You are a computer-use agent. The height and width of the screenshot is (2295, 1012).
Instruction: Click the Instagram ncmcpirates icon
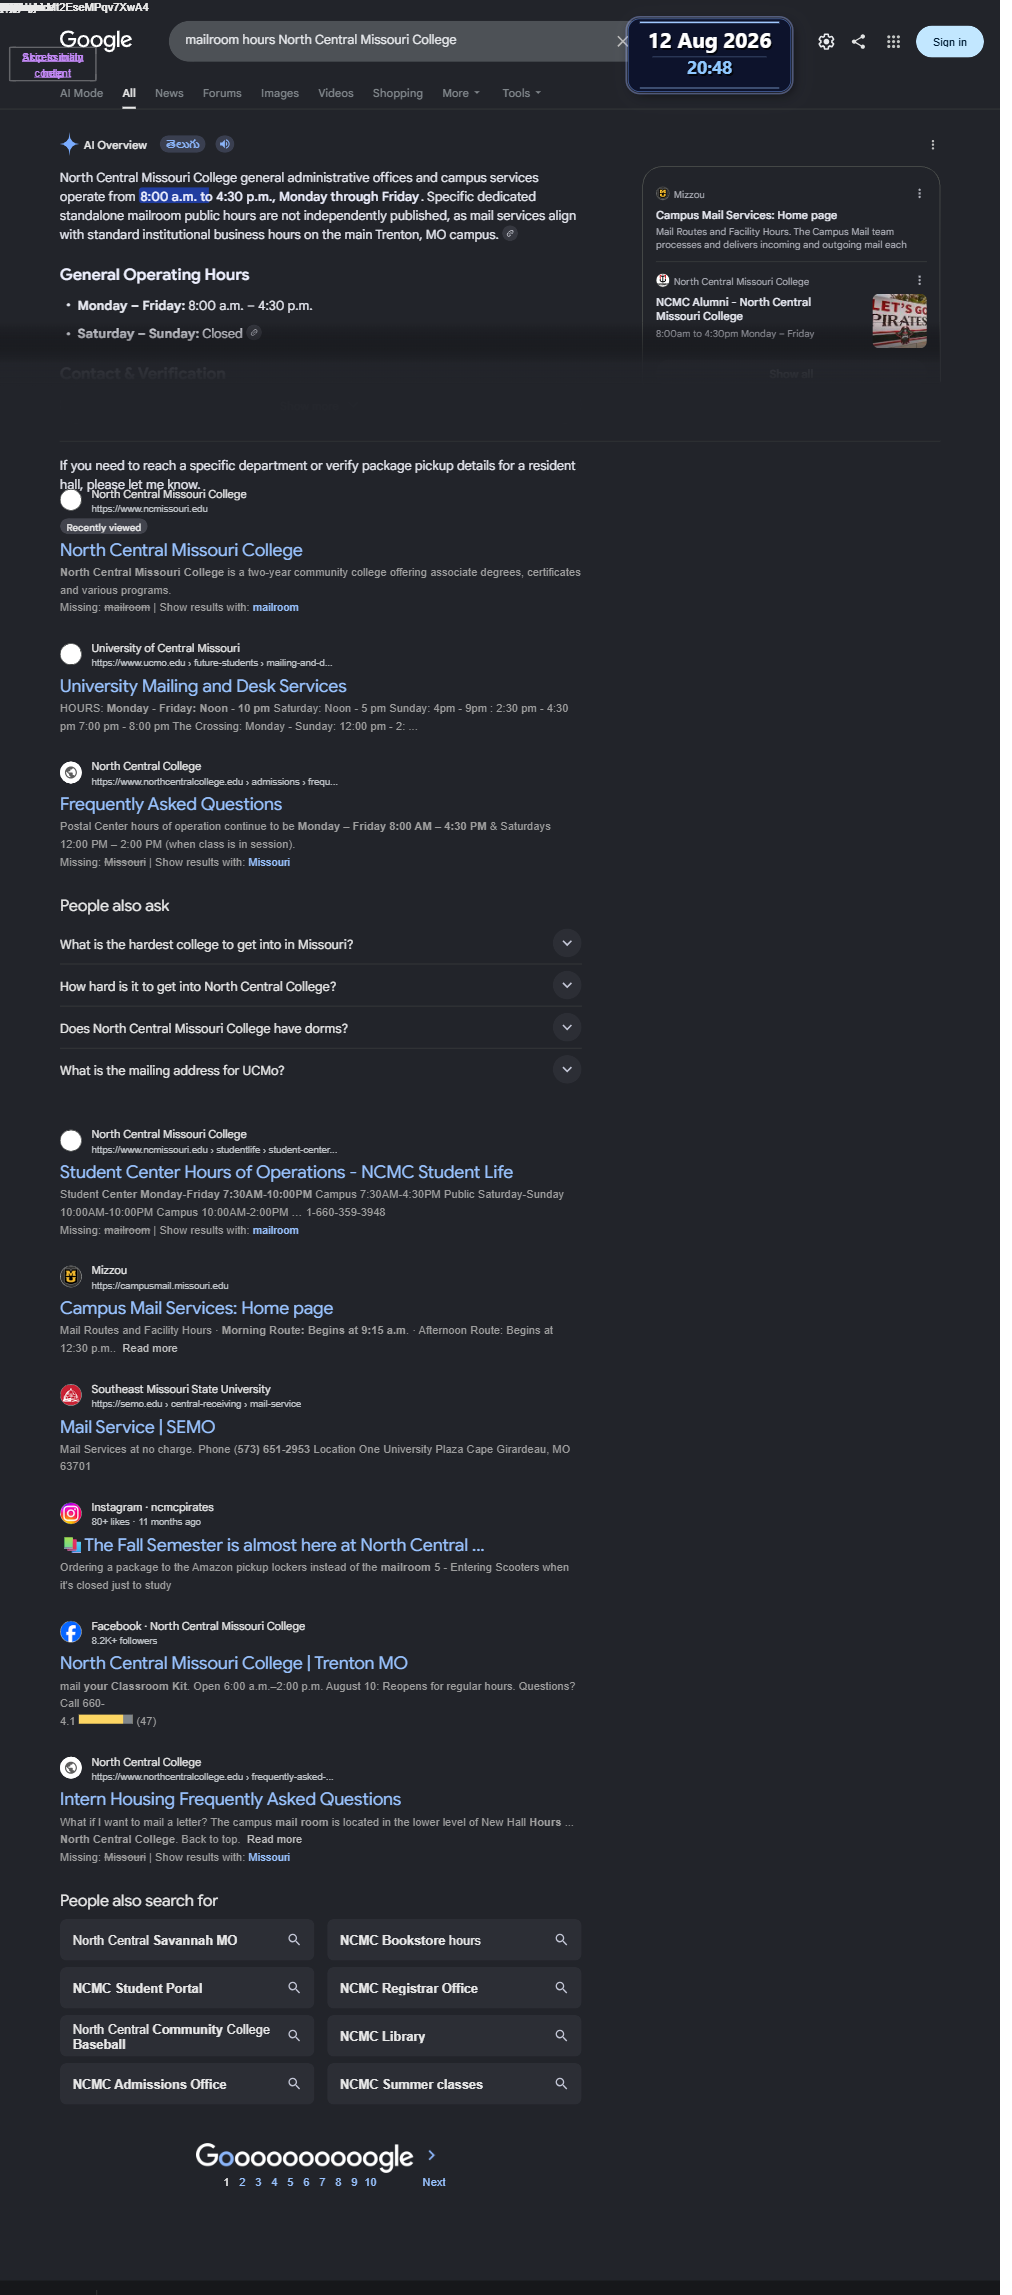coord(71,1513)
